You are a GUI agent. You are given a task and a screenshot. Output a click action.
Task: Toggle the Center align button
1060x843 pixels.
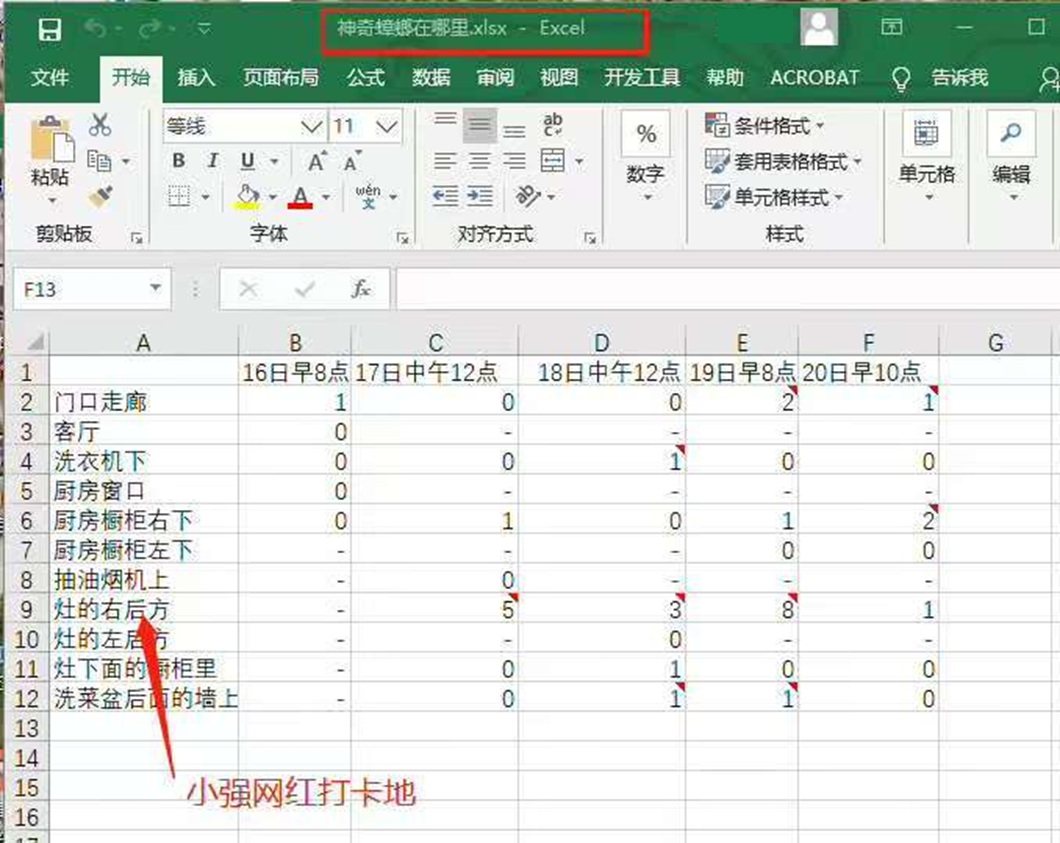480,162
